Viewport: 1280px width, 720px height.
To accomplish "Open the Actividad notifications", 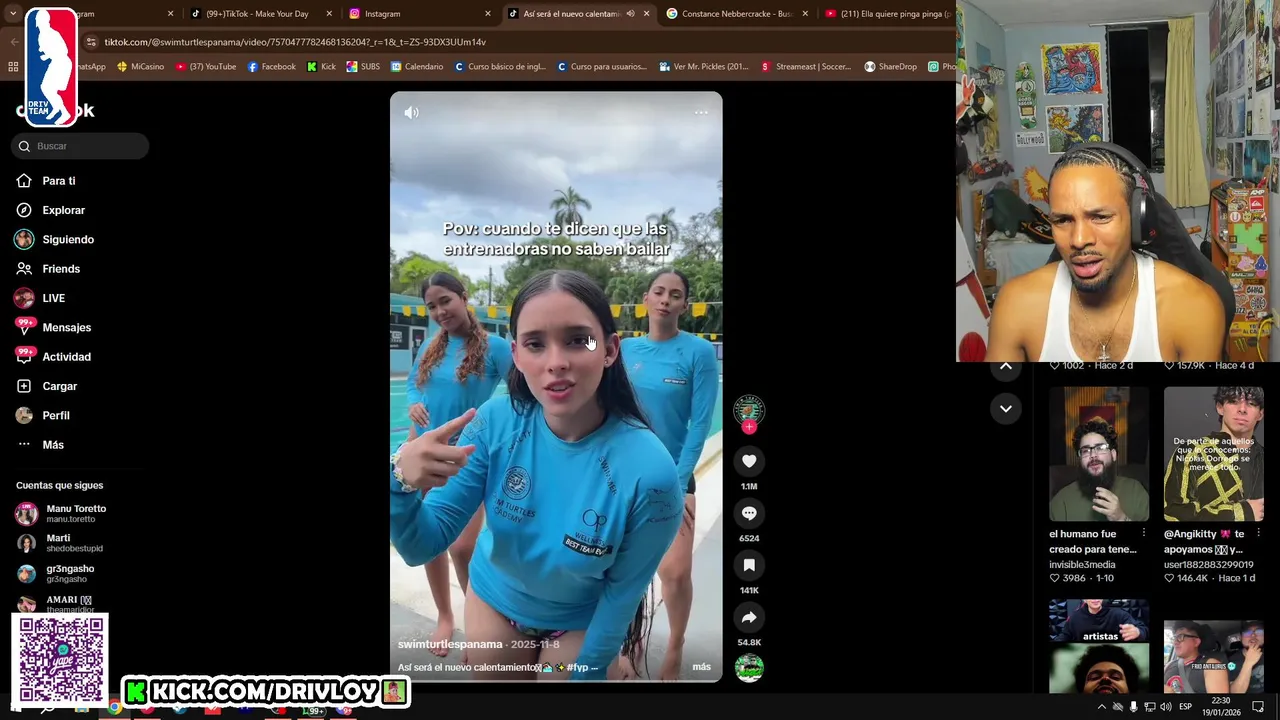I will click(66, 357).
